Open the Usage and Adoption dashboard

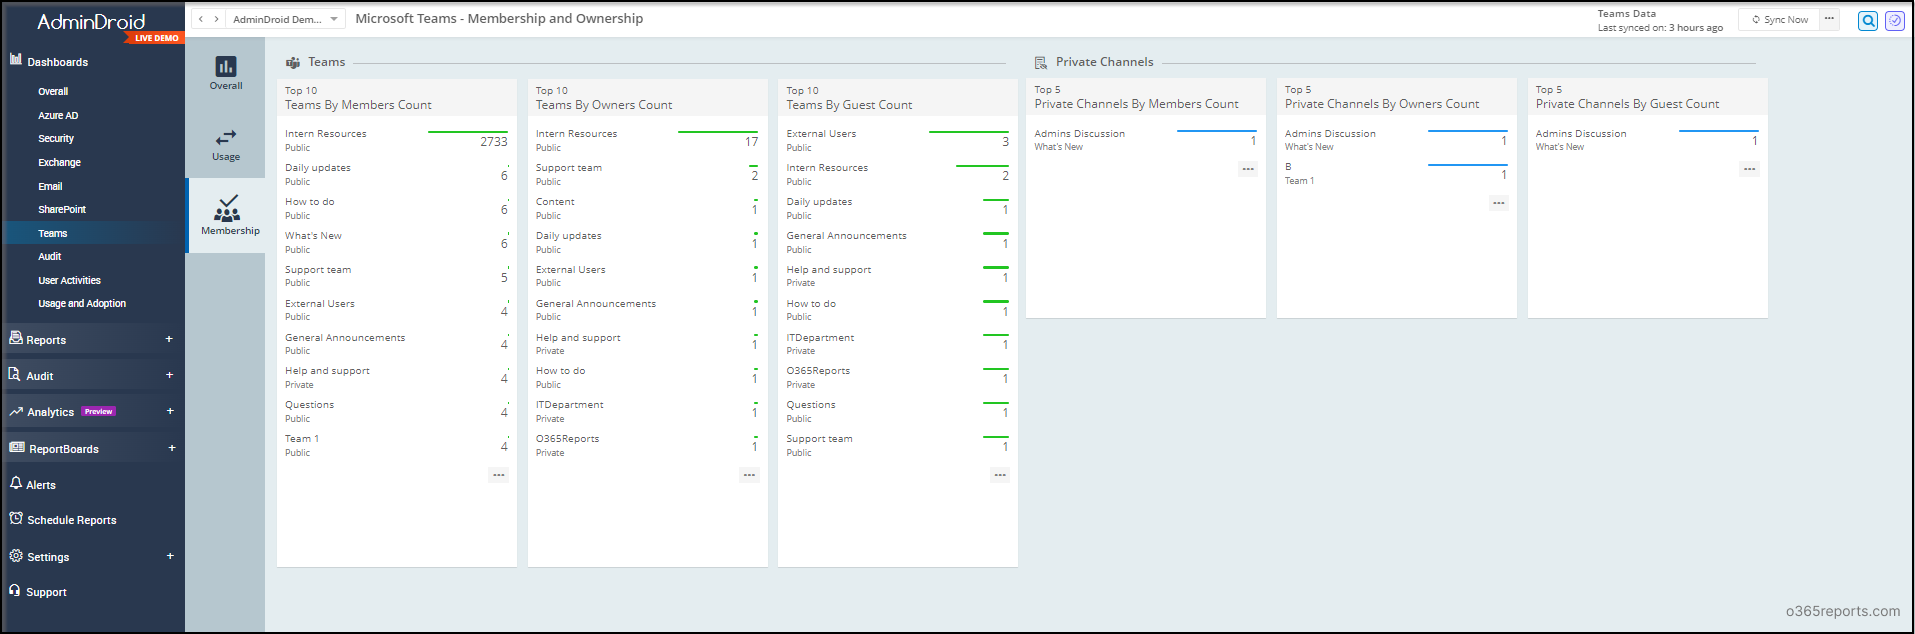pos(82,303)
